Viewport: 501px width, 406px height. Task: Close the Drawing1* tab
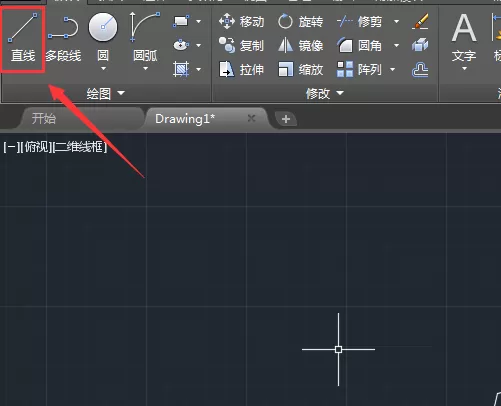pyautogui.click(x=251, y=118)
